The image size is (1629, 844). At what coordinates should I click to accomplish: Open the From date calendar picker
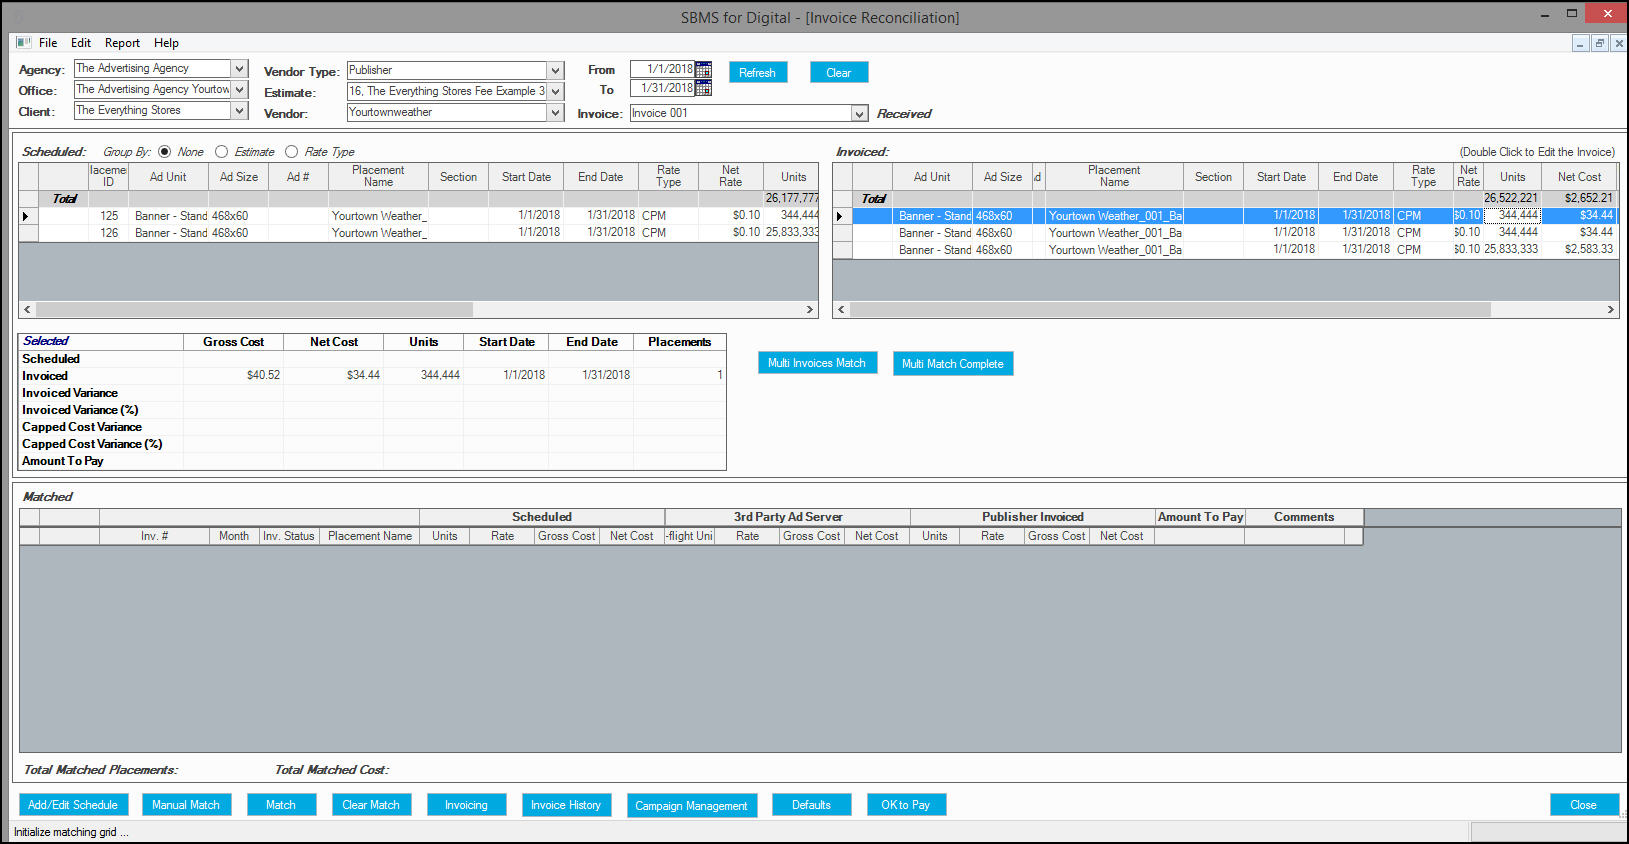point(703,69)
